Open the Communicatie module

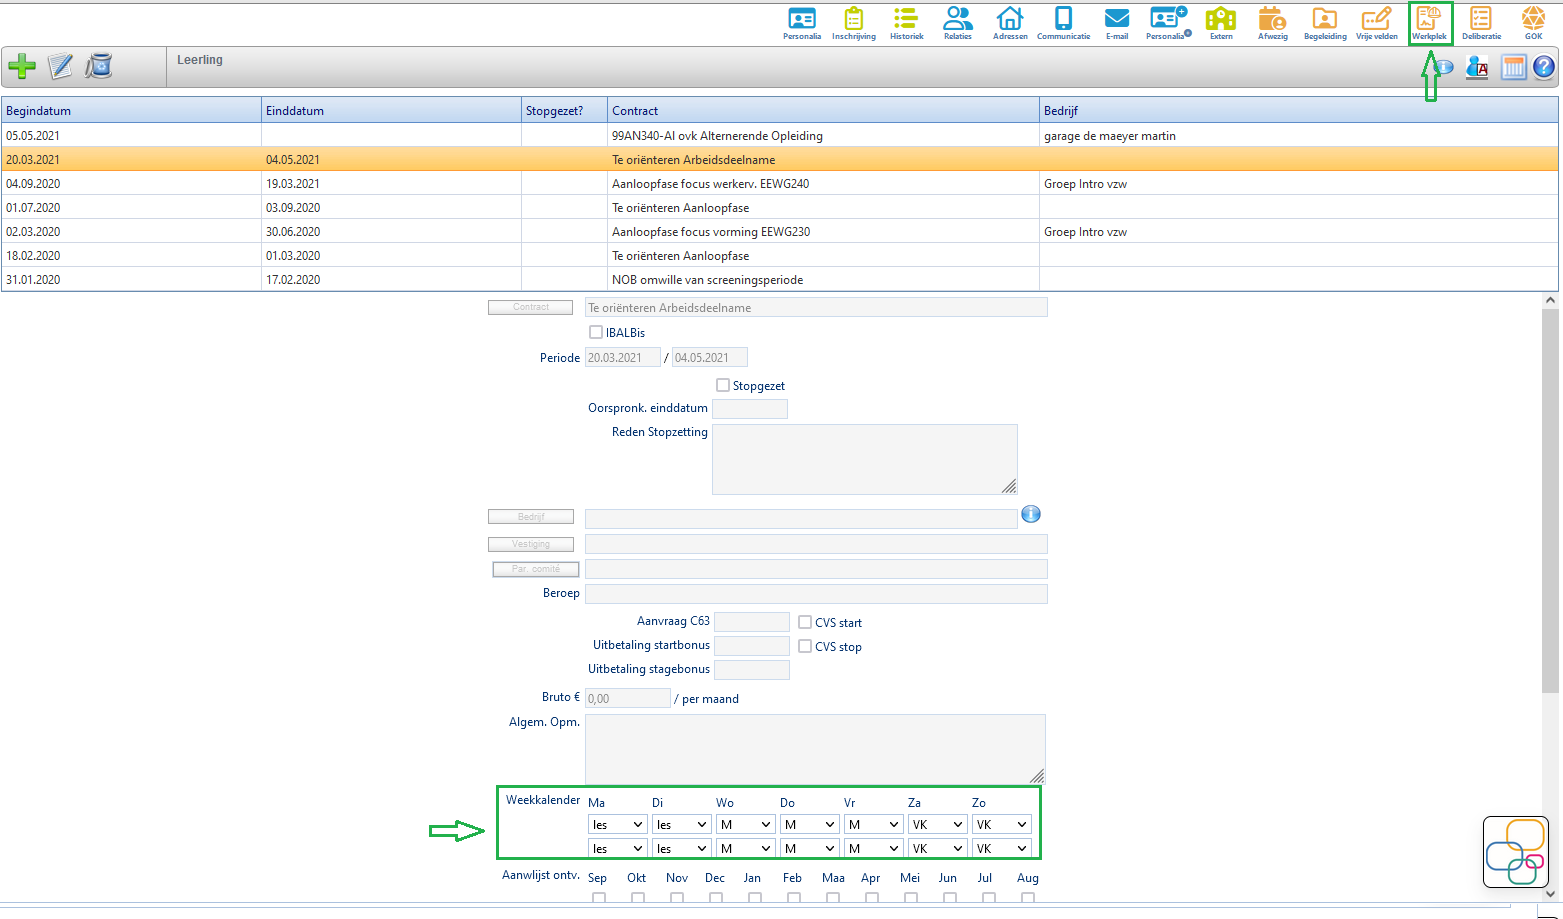point(1063,24)
